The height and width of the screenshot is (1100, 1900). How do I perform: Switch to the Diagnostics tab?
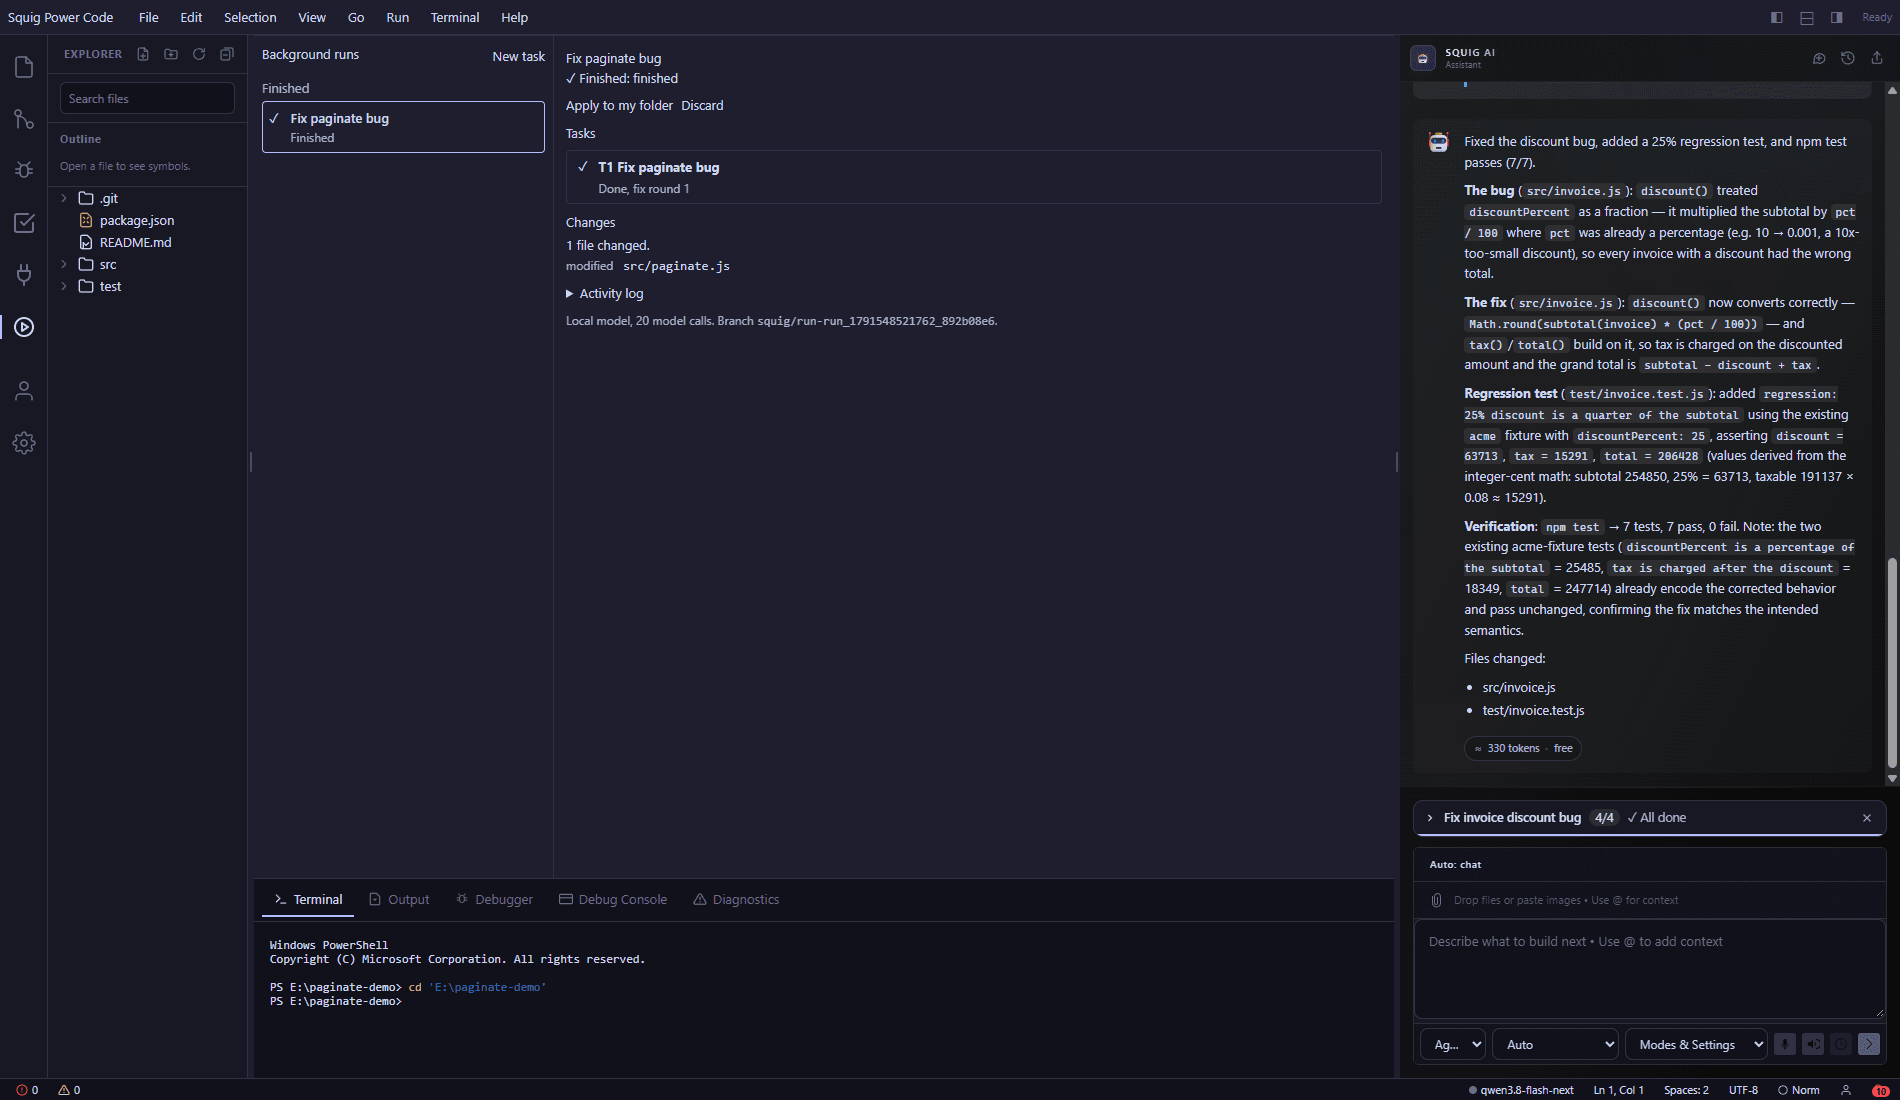736,899
